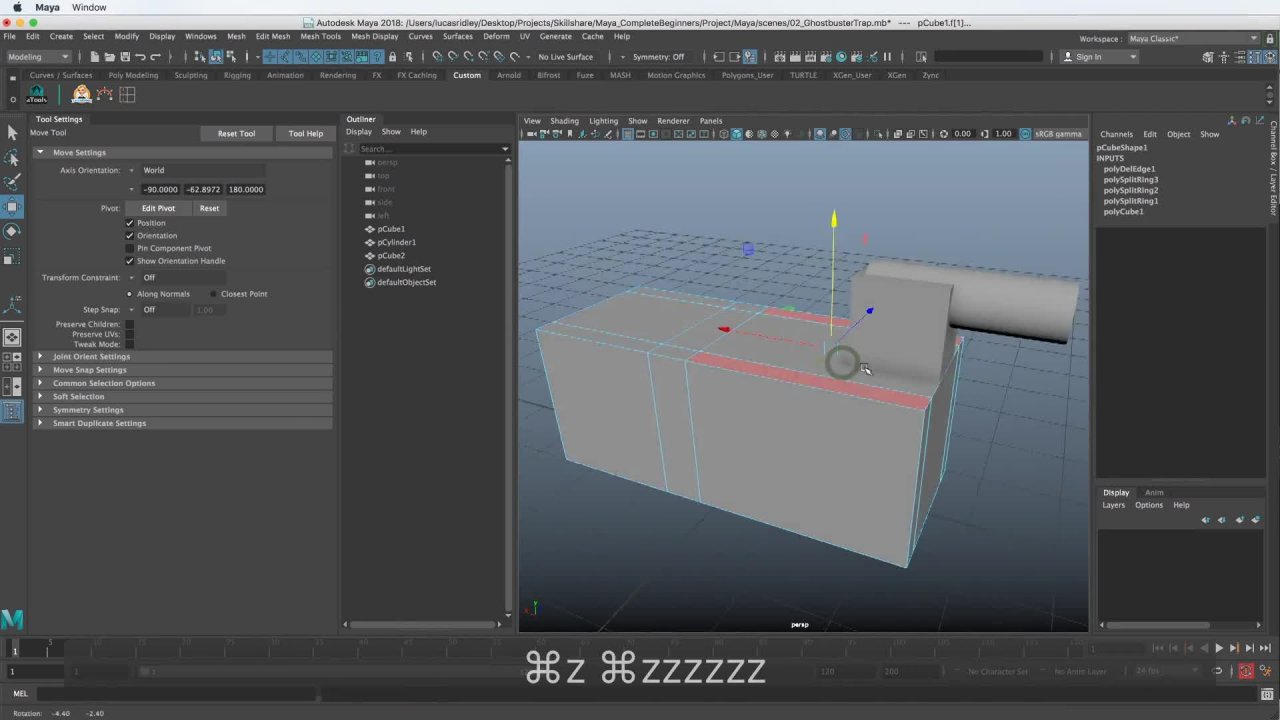This screenshot has height=720, width=1280.
Task: Click the Sign In account icon
Action: (1068, 57)
